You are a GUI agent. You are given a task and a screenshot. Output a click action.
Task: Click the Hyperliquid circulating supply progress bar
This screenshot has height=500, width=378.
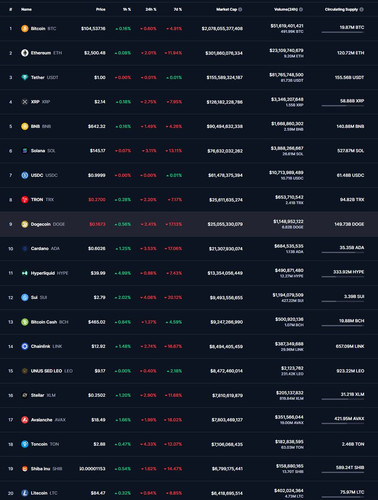click(x=343, y=277)
